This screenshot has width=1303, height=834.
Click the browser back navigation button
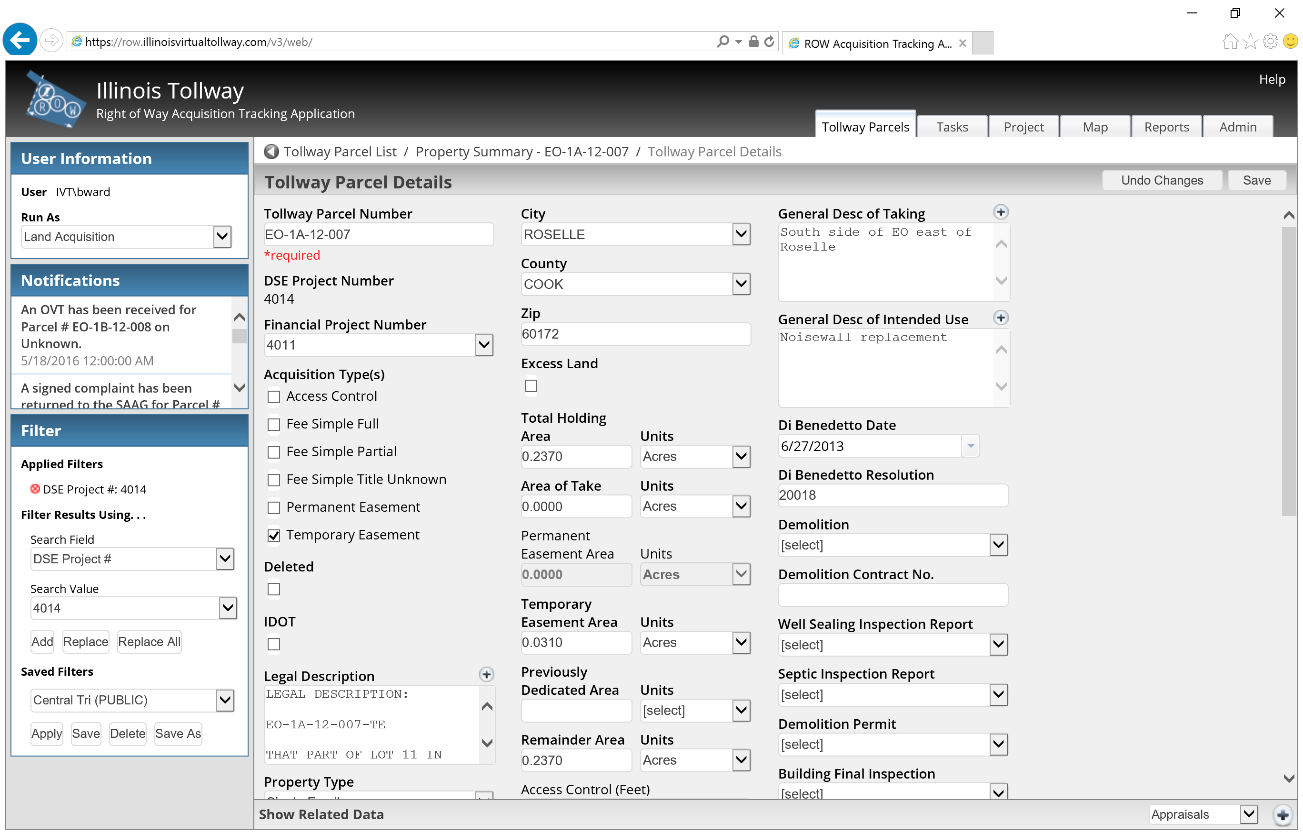coord(20,41)
